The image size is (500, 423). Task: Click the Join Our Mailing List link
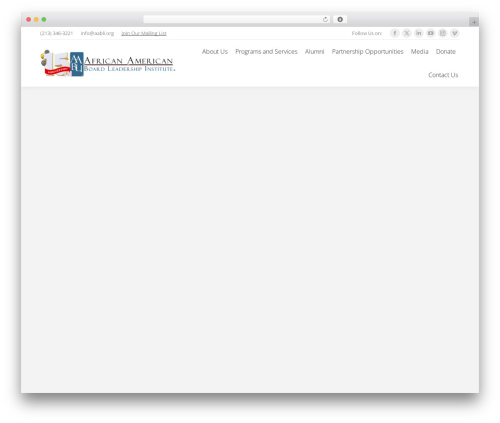tap(144, 33)
